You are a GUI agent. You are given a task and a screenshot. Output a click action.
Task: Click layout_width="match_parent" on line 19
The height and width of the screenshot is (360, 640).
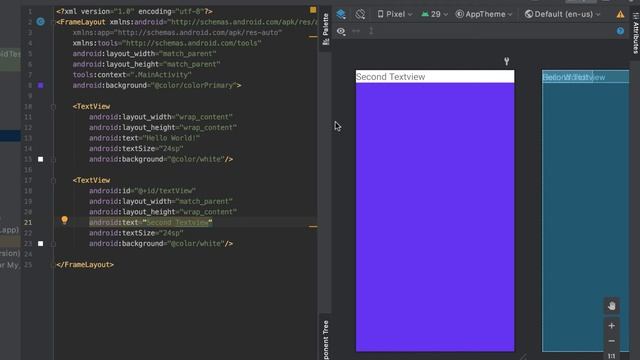pyautogui.click(x=161, y=201)
